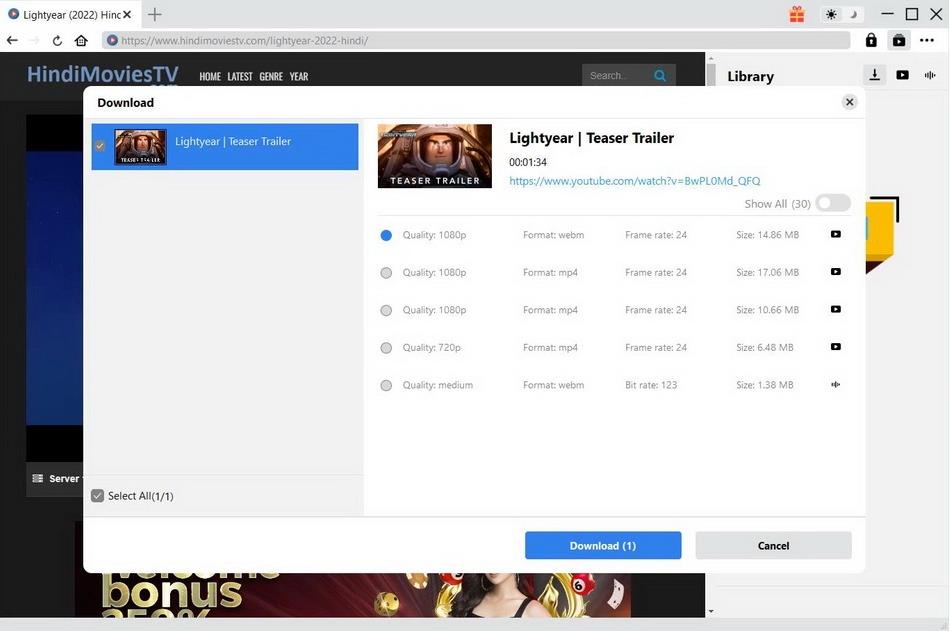Click the audio waveform icon on the medium row
The height and width of the screenshot is (632, 950).
tap(835, 385)
